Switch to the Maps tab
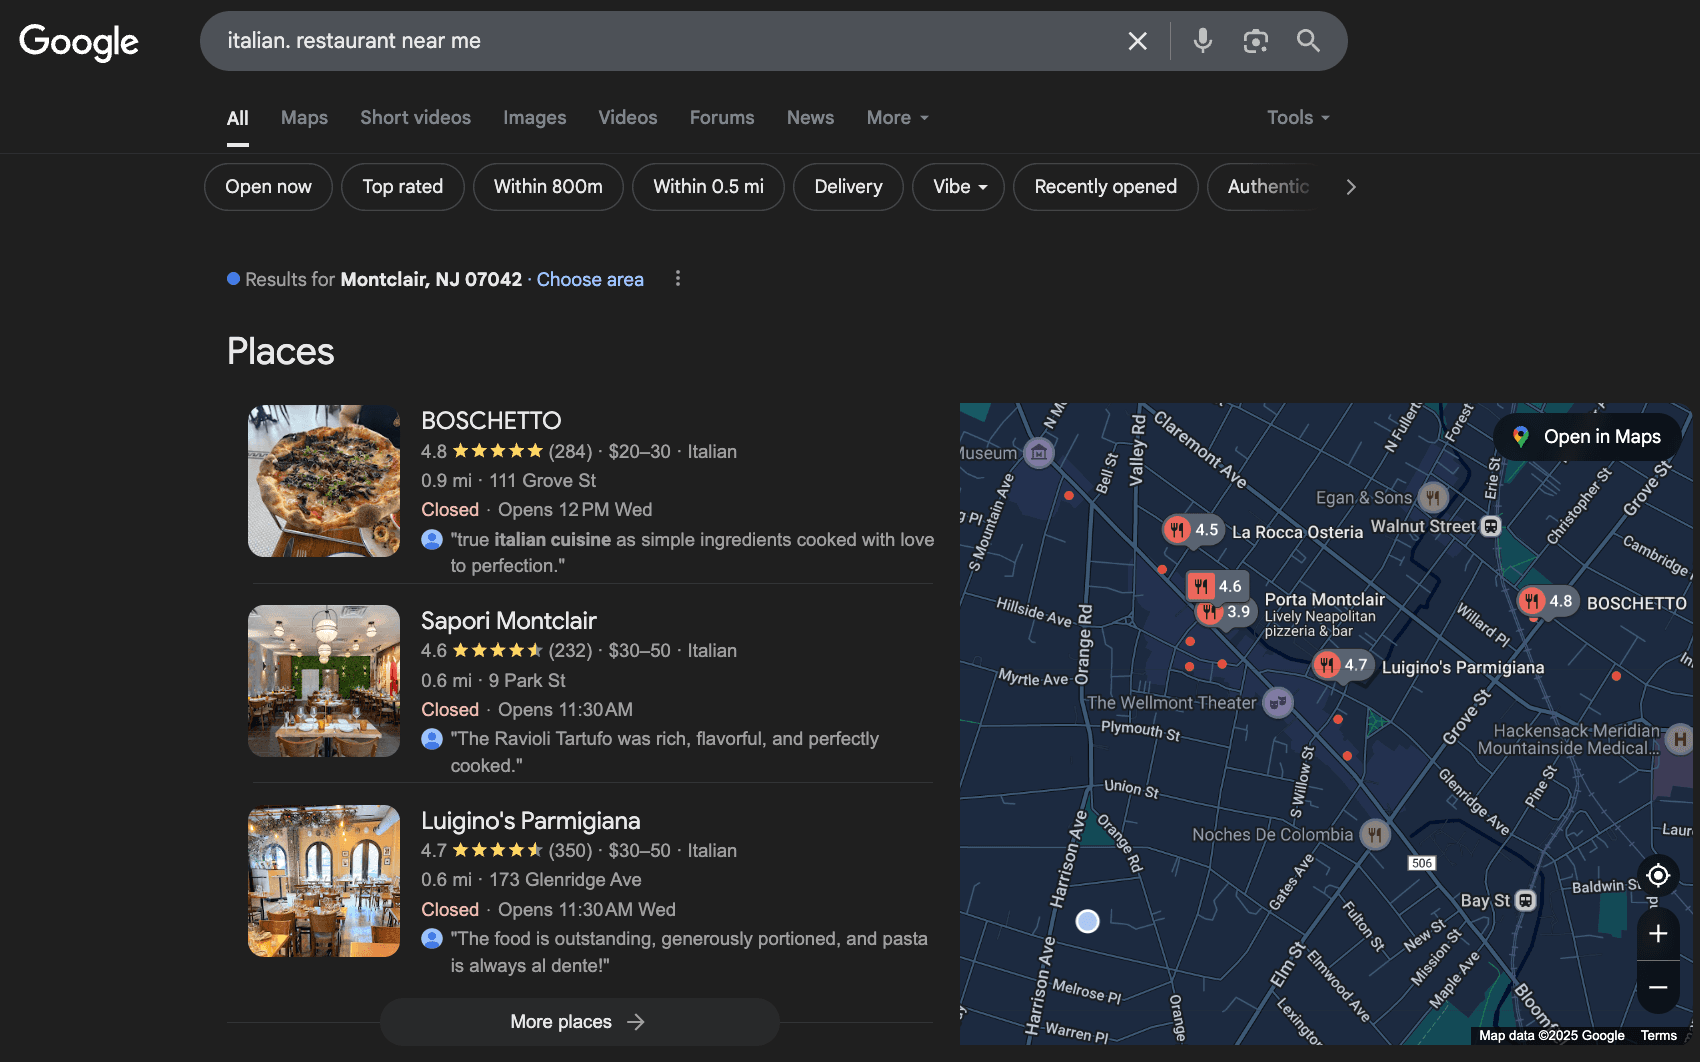Viewport: 1700px width, 1062px height. coord(304,118)
